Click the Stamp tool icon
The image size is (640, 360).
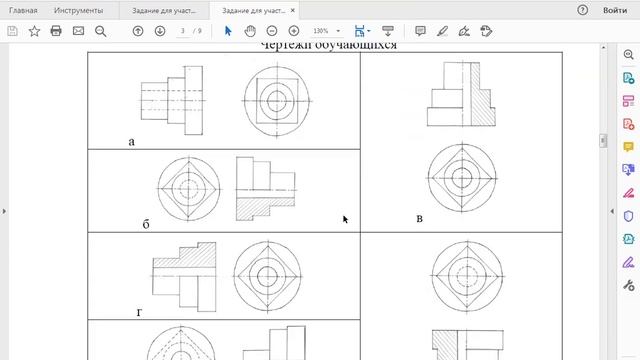[486, 31]
